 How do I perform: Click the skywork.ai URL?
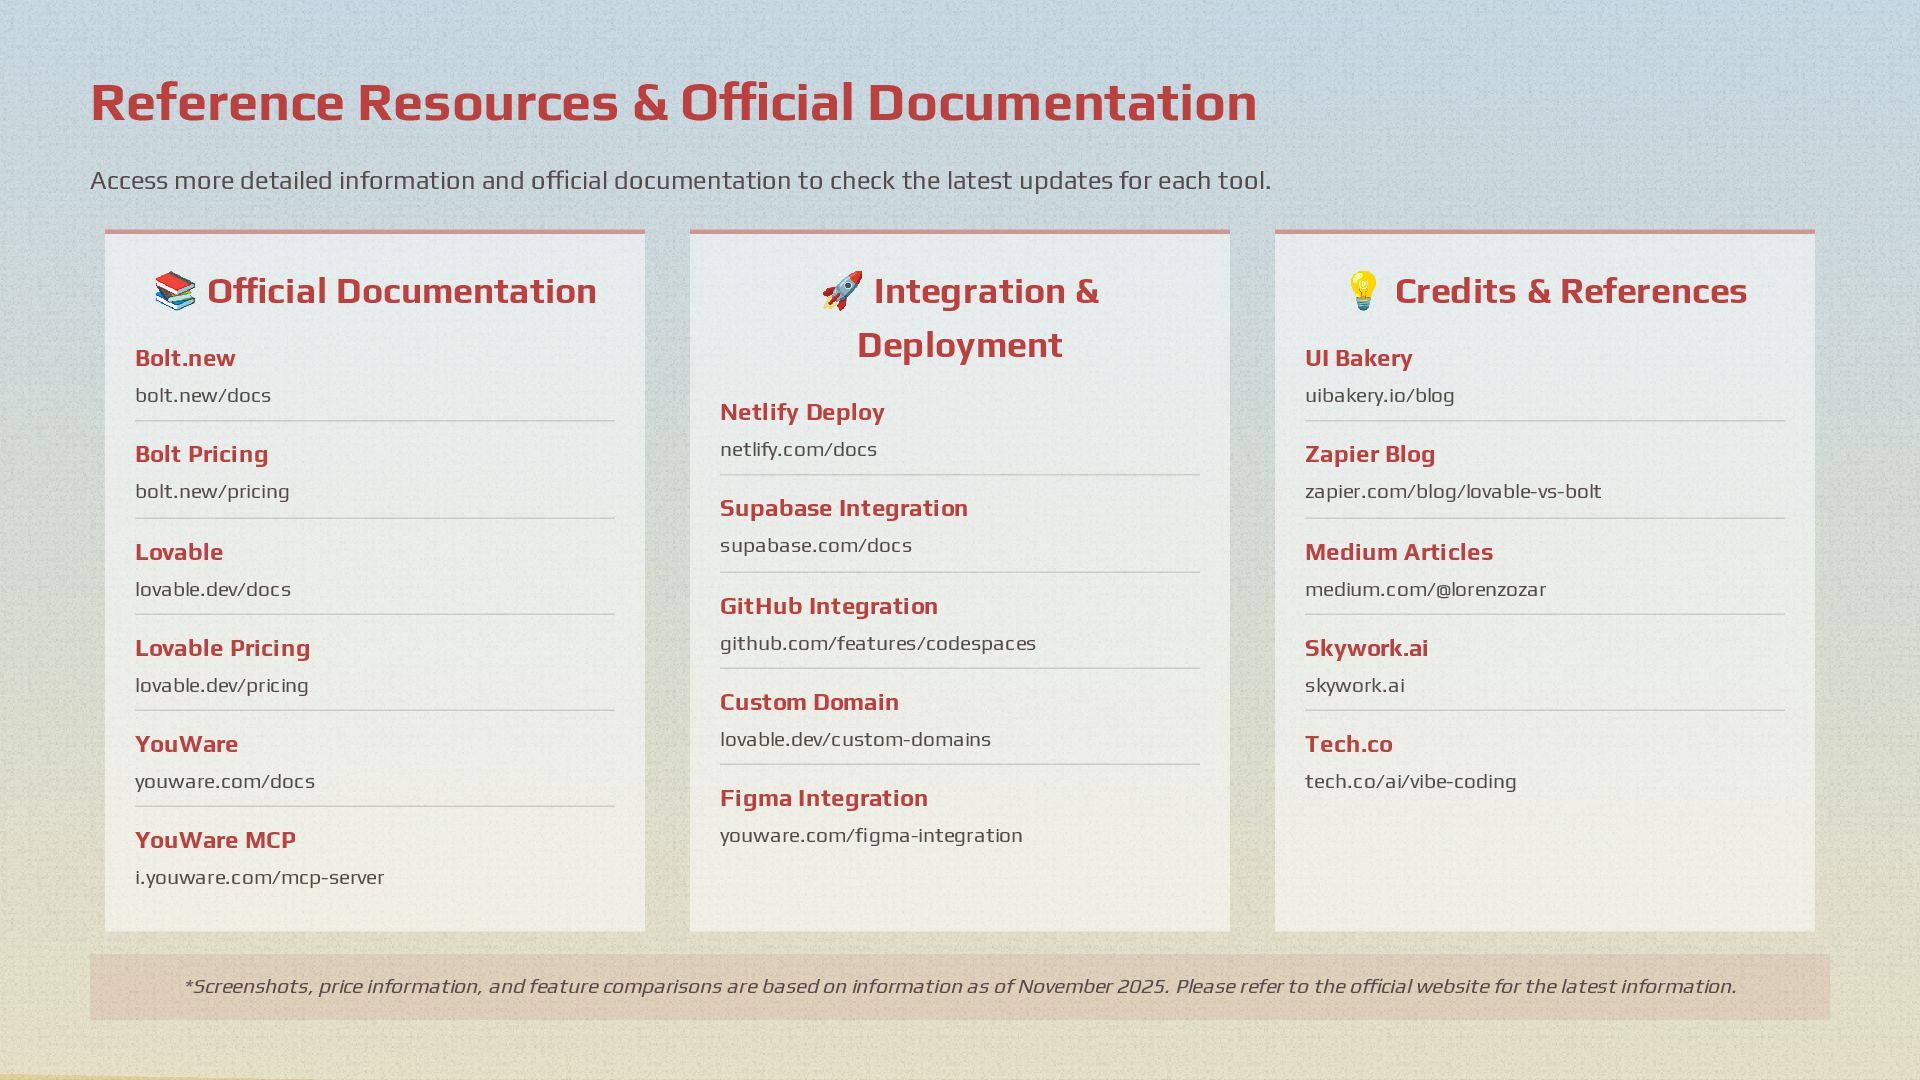point(1354,686)
